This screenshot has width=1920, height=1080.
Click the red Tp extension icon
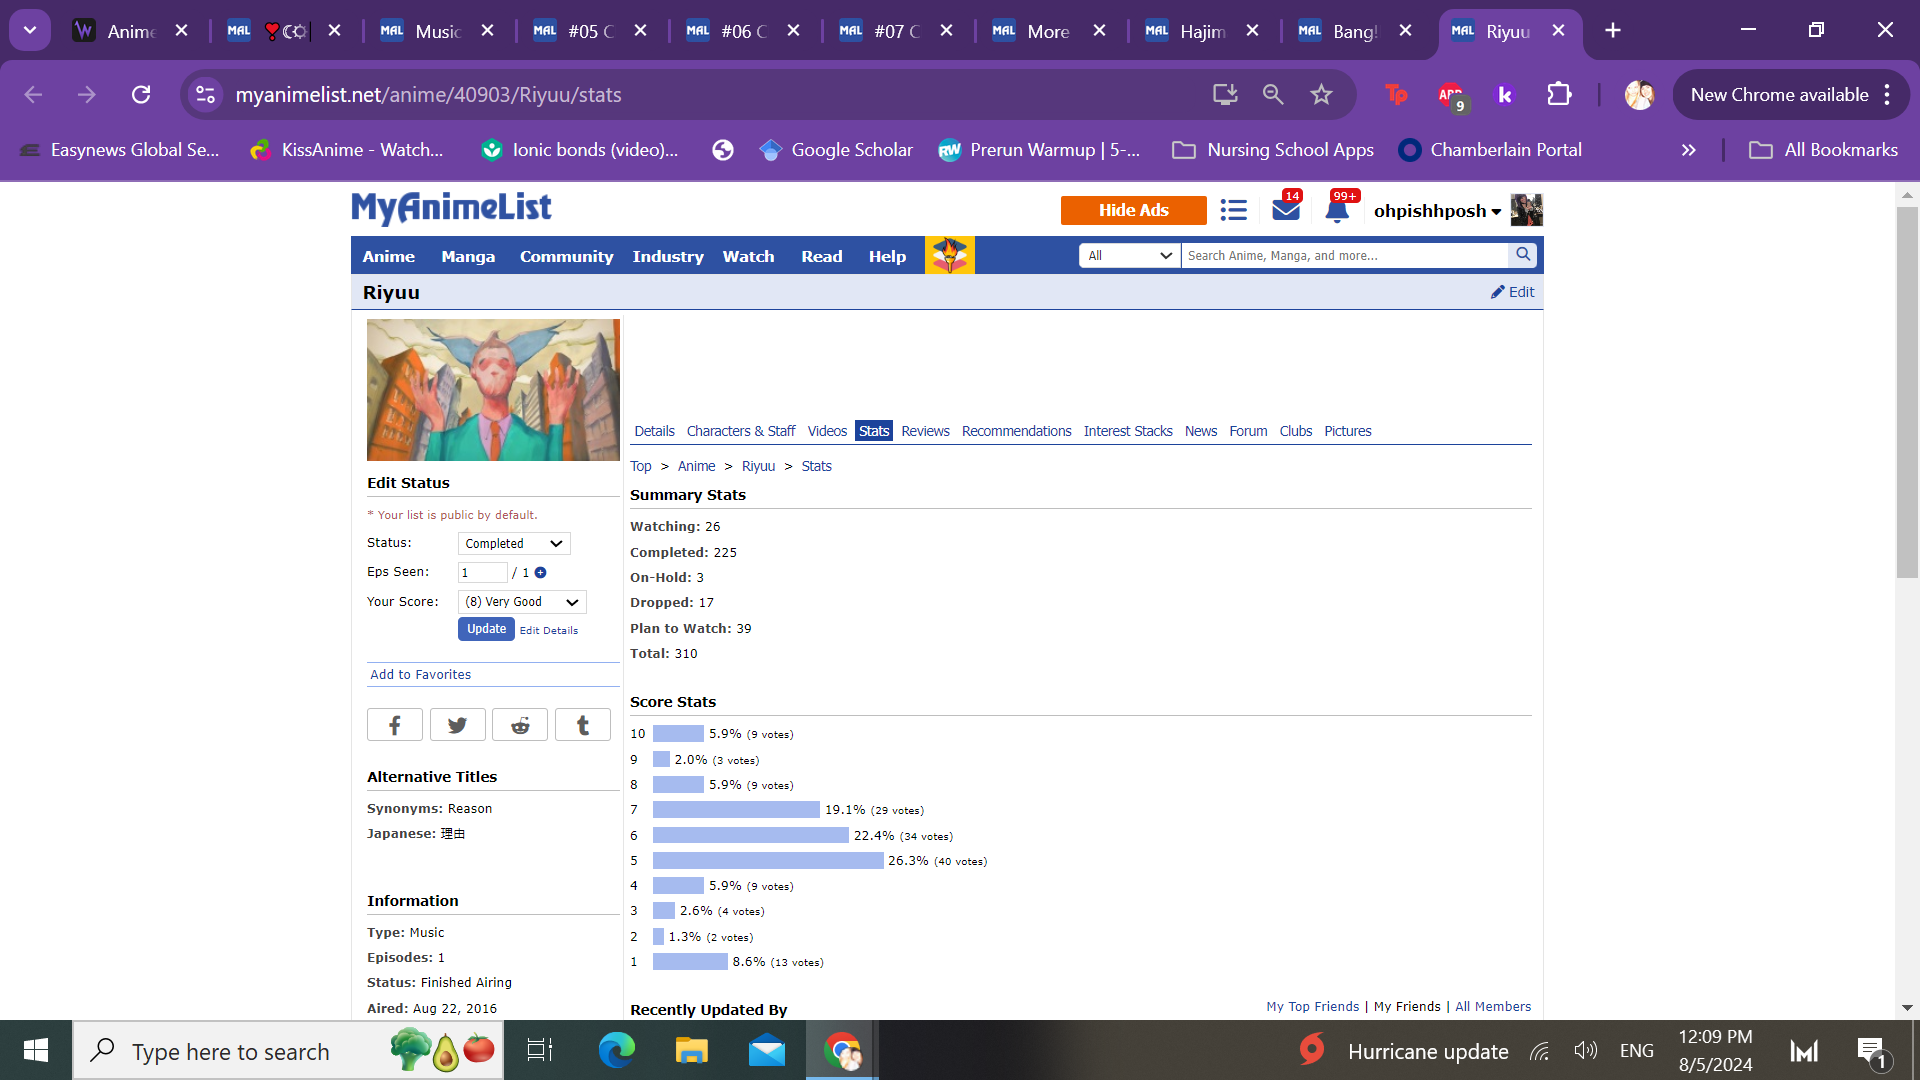tap(1396, 95)
